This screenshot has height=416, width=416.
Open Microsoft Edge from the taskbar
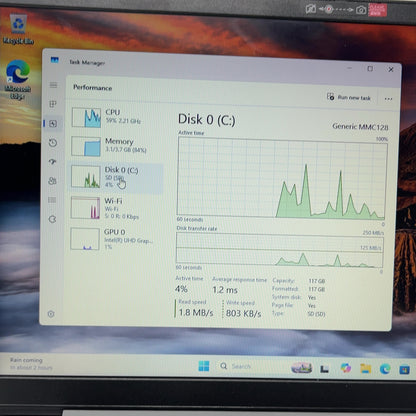(x=385, y=369)
